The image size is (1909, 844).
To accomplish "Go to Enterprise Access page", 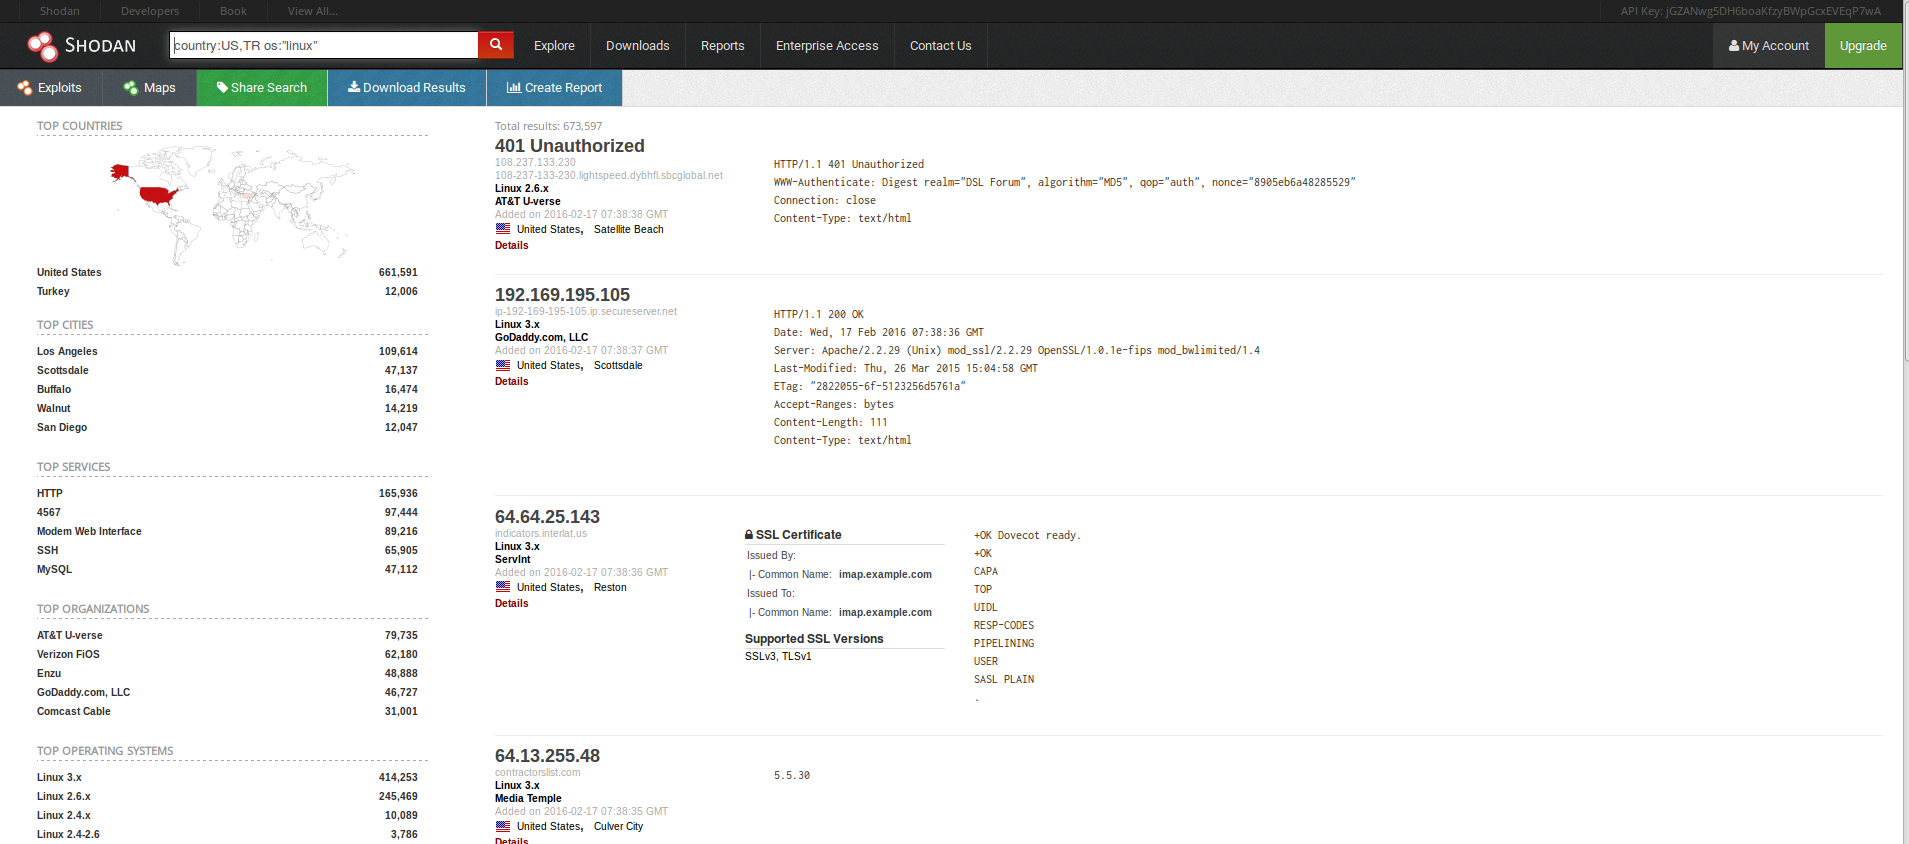I will point(827,46).
